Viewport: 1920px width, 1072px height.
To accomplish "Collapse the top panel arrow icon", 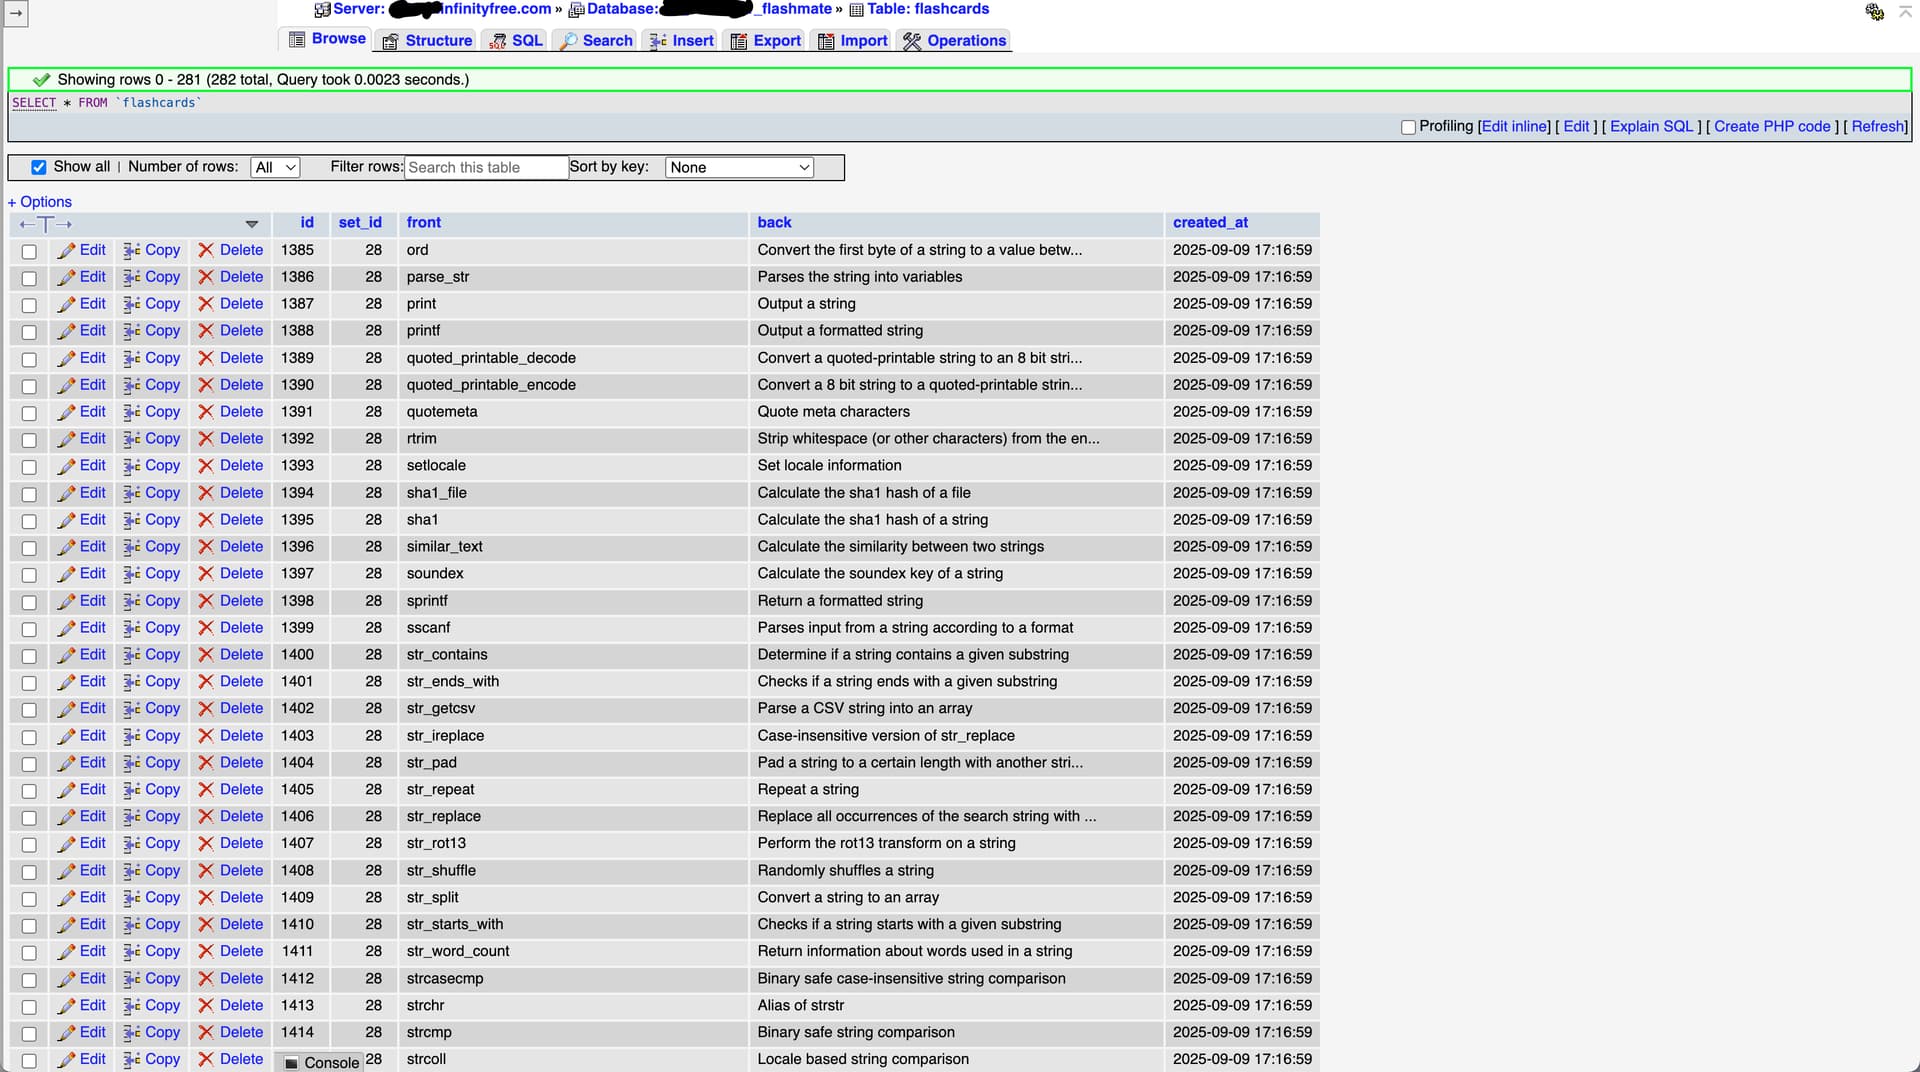I will click(1904, 11).
